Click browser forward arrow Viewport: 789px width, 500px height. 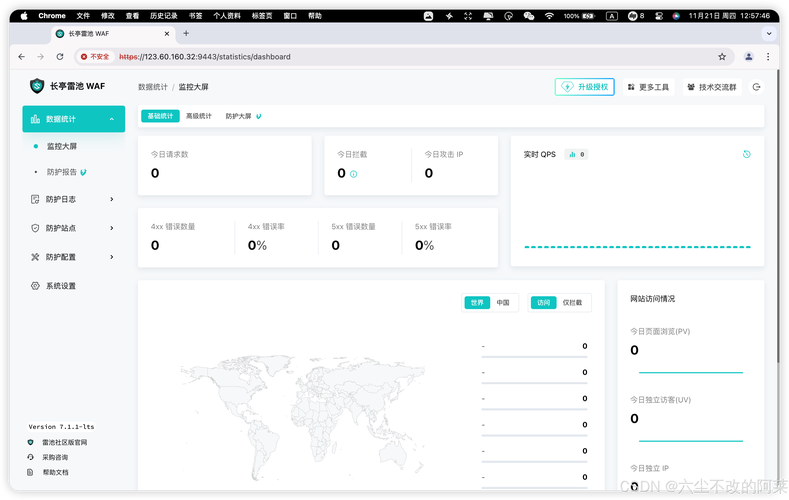click(x=40, y=57)
